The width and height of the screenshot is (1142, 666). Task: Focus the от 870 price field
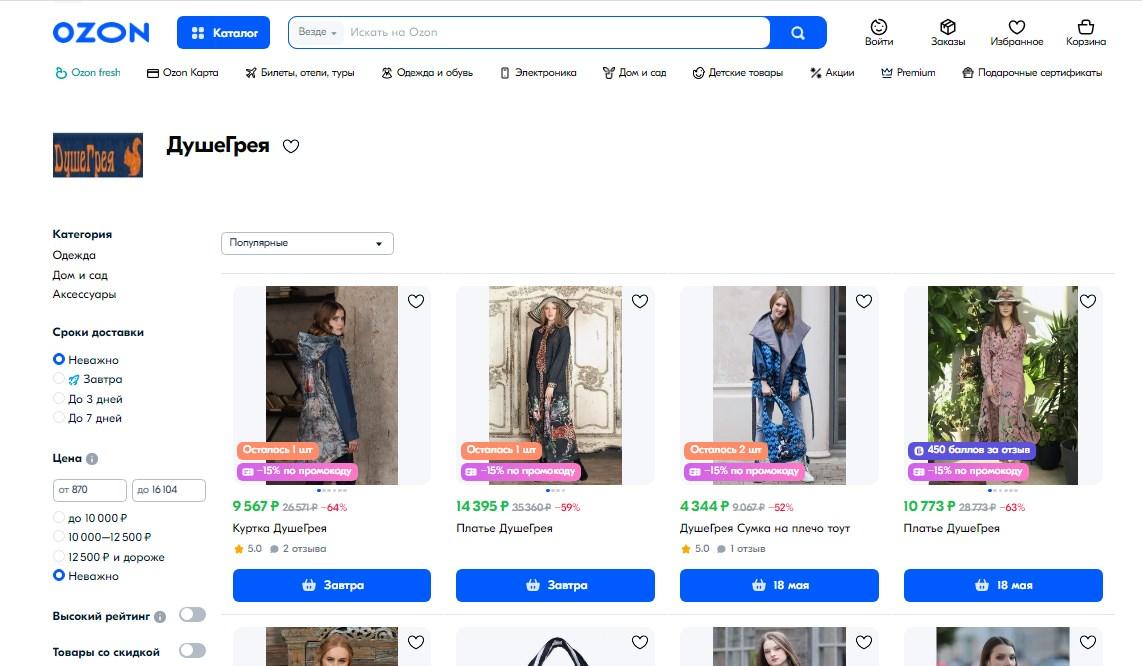90,490
